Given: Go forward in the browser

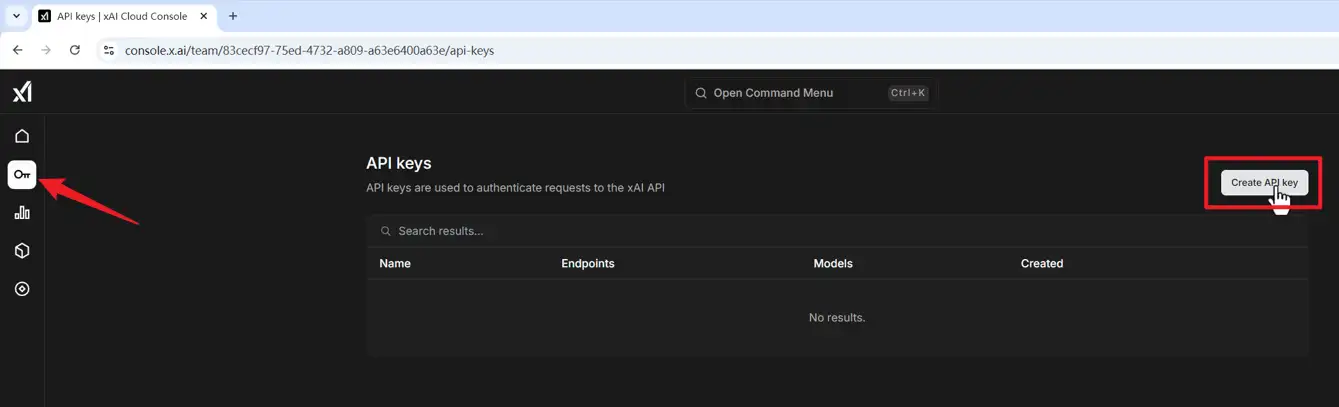Looking at the screenshot, I should (x=46, y=50).
